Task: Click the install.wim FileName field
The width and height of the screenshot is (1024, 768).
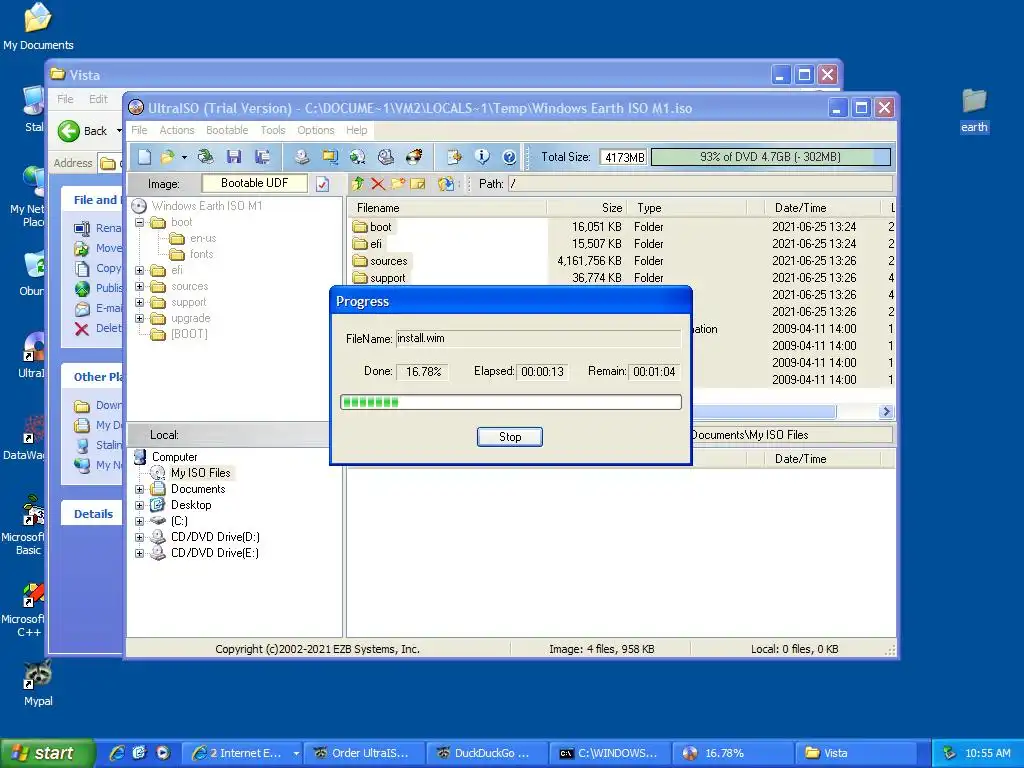Action: (x=538, y=338)
